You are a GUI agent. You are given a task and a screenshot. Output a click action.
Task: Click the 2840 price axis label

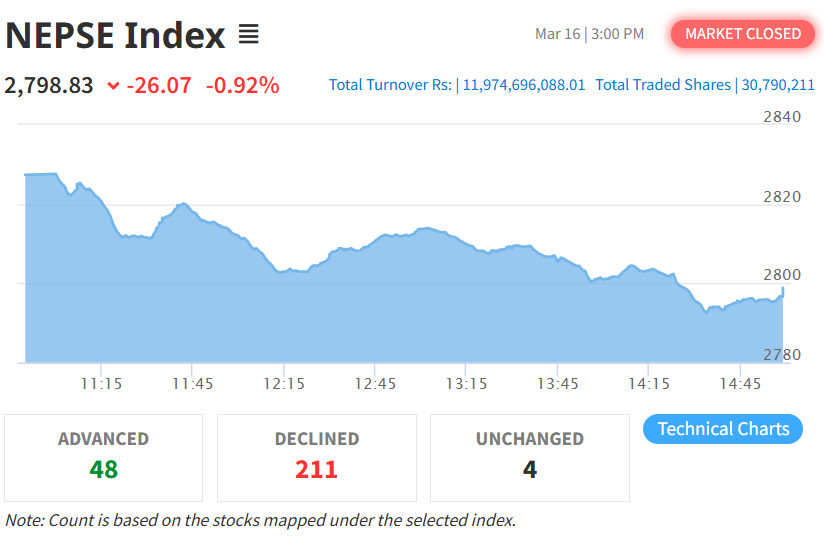click(x=782, y=117)
